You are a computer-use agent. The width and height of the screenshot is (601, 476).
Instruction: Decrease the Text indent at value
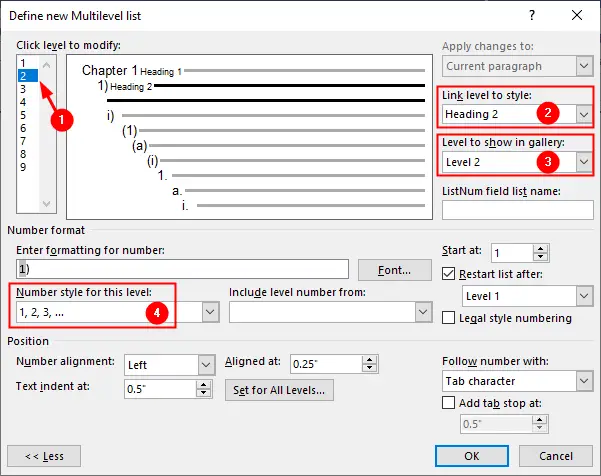pos(204,393)
